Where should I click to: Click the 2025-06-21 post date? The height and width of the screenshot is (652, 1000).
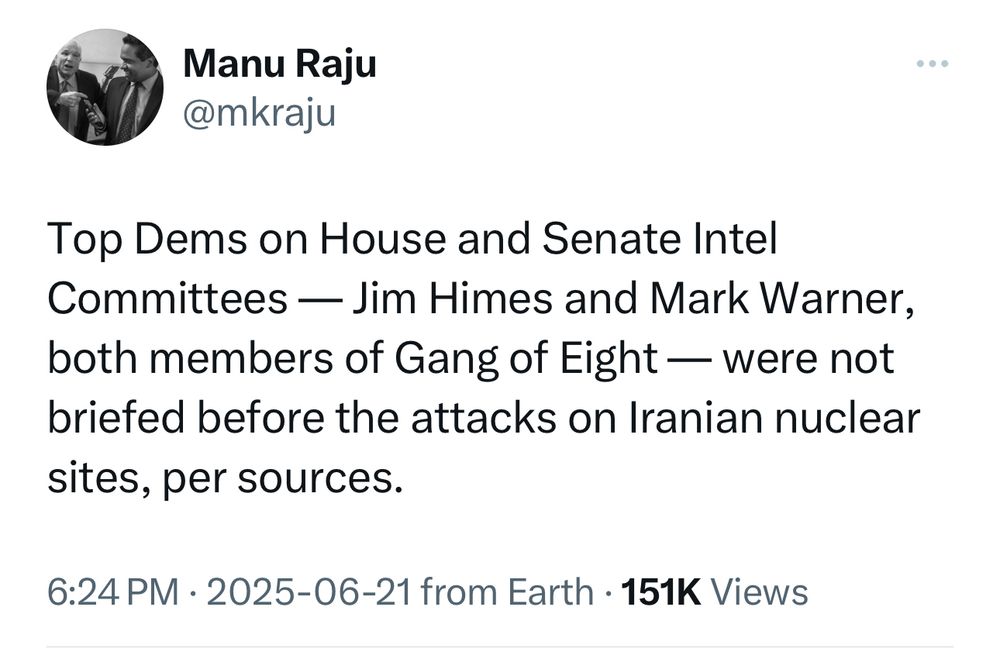[309, 592]
